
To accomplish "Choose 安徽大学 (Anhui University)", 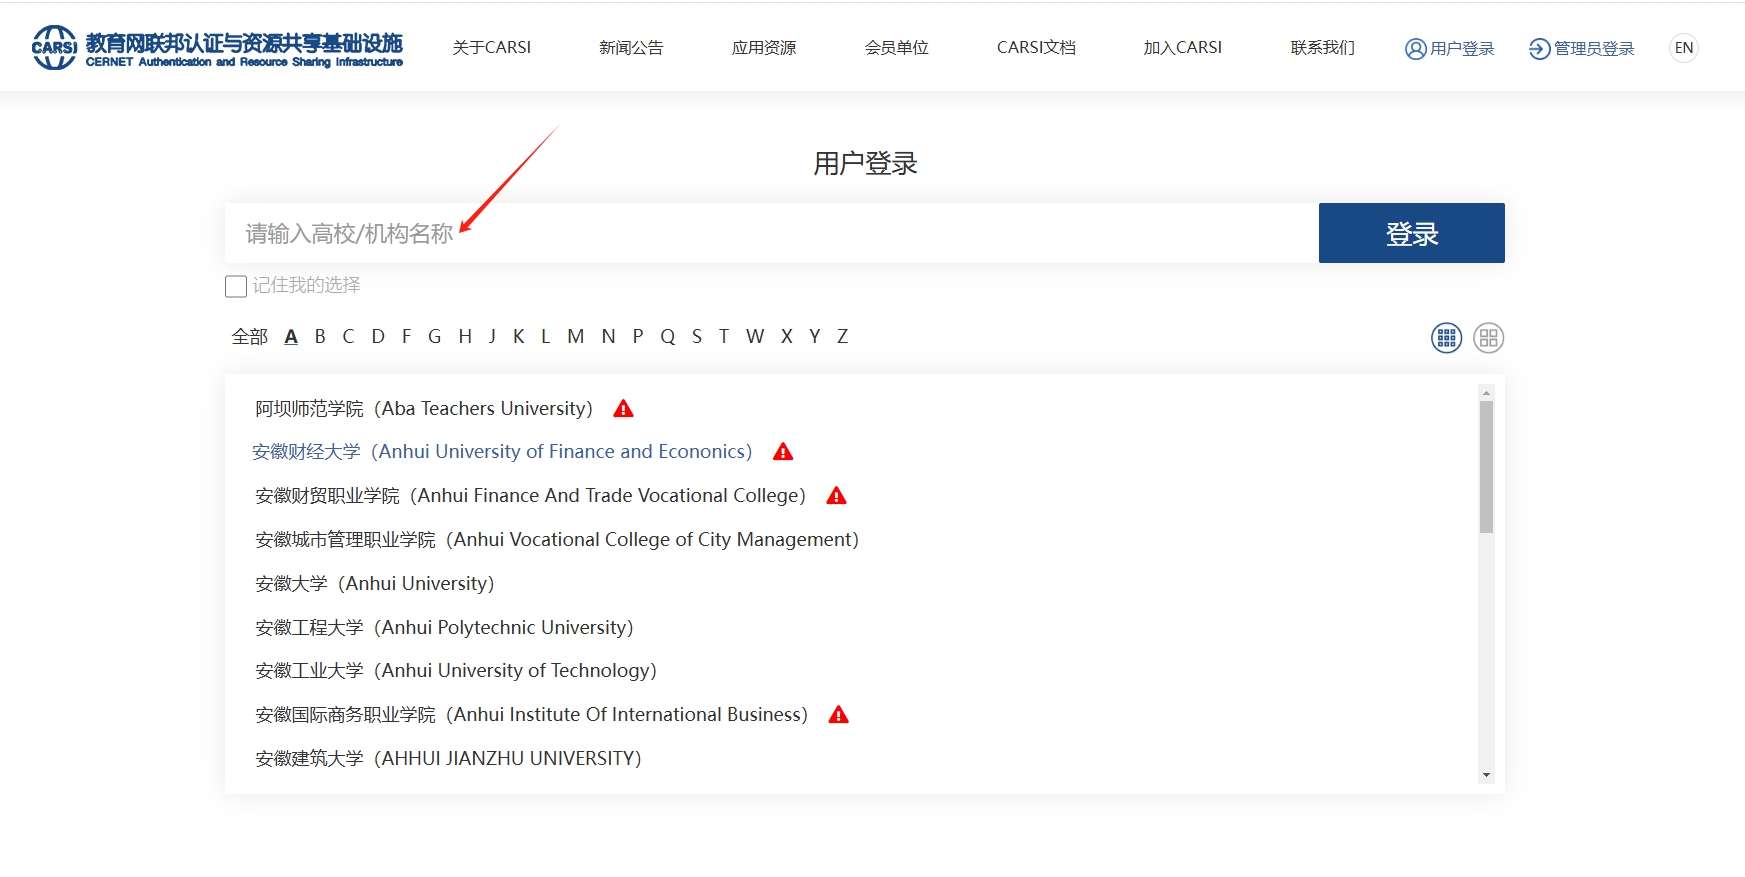I will tap(375, 583).
